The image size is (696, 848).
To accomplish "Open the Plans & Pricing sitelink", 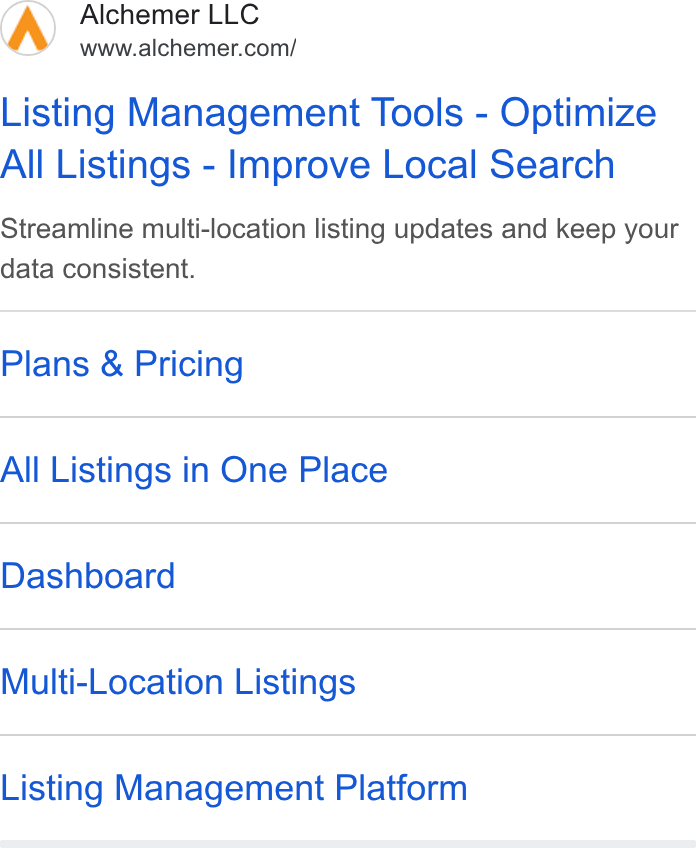I will (x=122, y=364).
